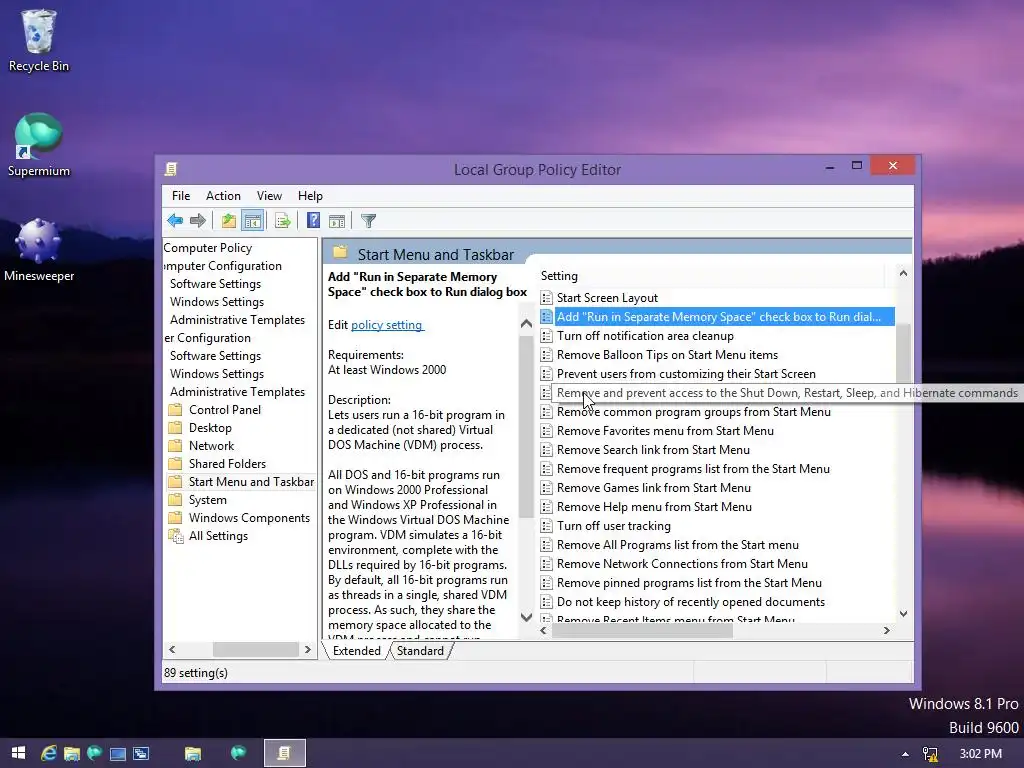This screenshot has height=768, width=1024.
Task: Click the taskbar clock showing 3:02 PM
Action: coord(980,754)
